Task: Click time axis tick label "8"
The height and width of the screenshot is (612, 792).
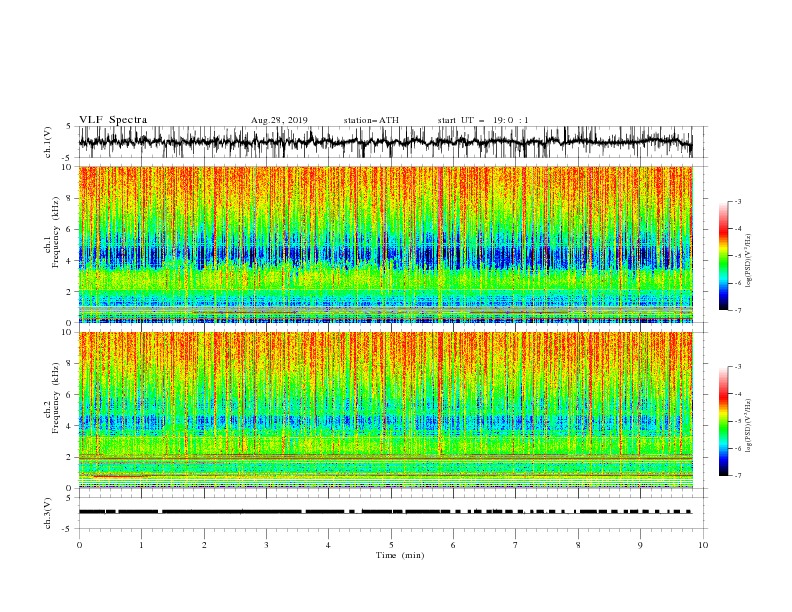Action: coord(578,545)
